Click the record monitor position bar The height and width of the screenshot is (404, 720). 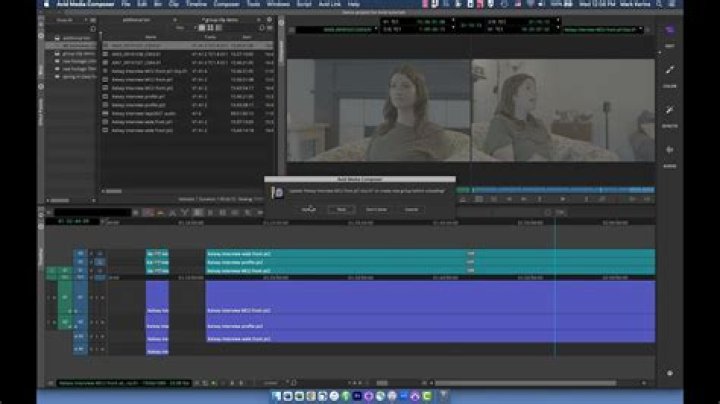click(560, 190)
